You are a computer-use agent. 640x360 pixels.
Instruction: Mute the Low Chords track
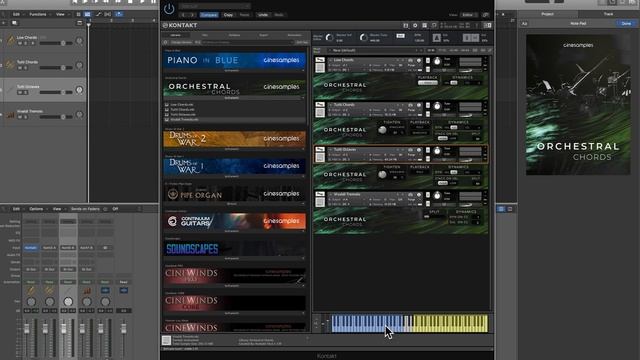pyautogui.click(x=20, y=43)
